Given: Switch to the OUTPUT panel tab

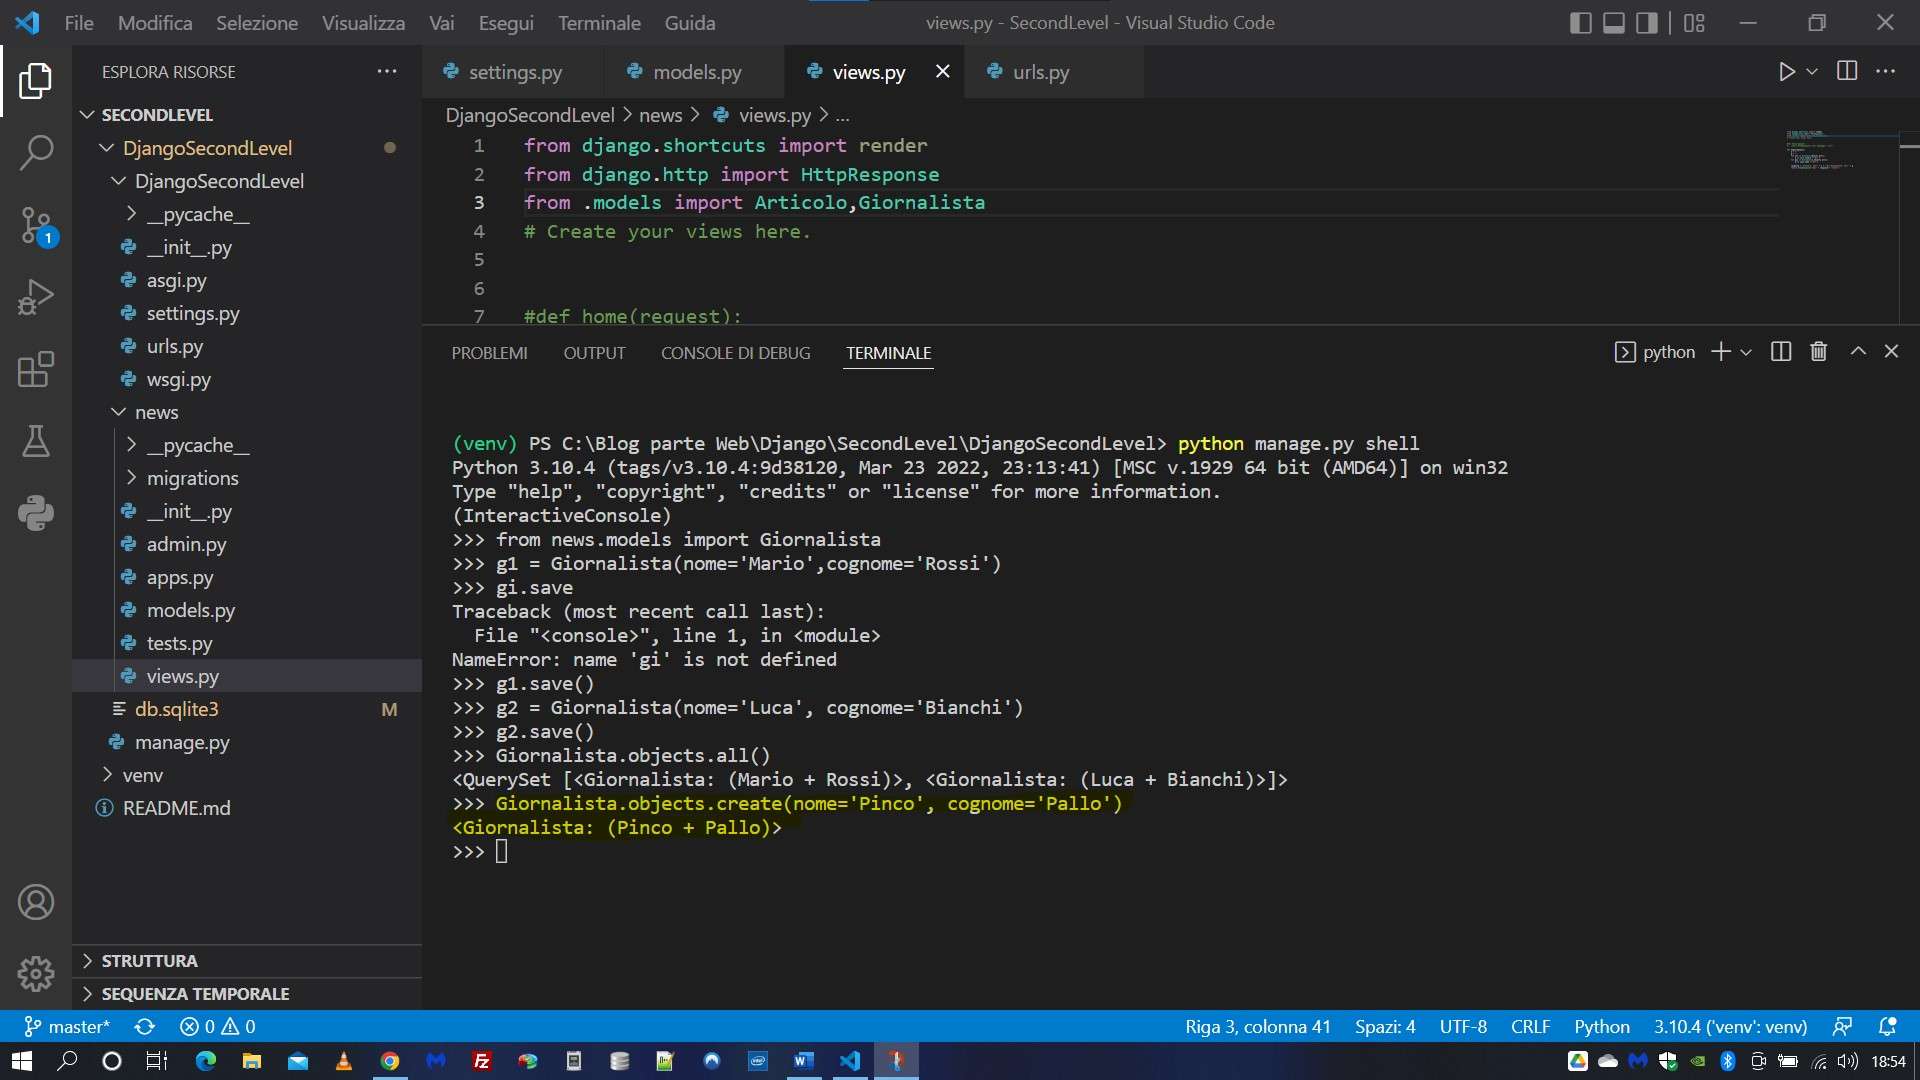Looking at the screenshot, I should 594,353.
